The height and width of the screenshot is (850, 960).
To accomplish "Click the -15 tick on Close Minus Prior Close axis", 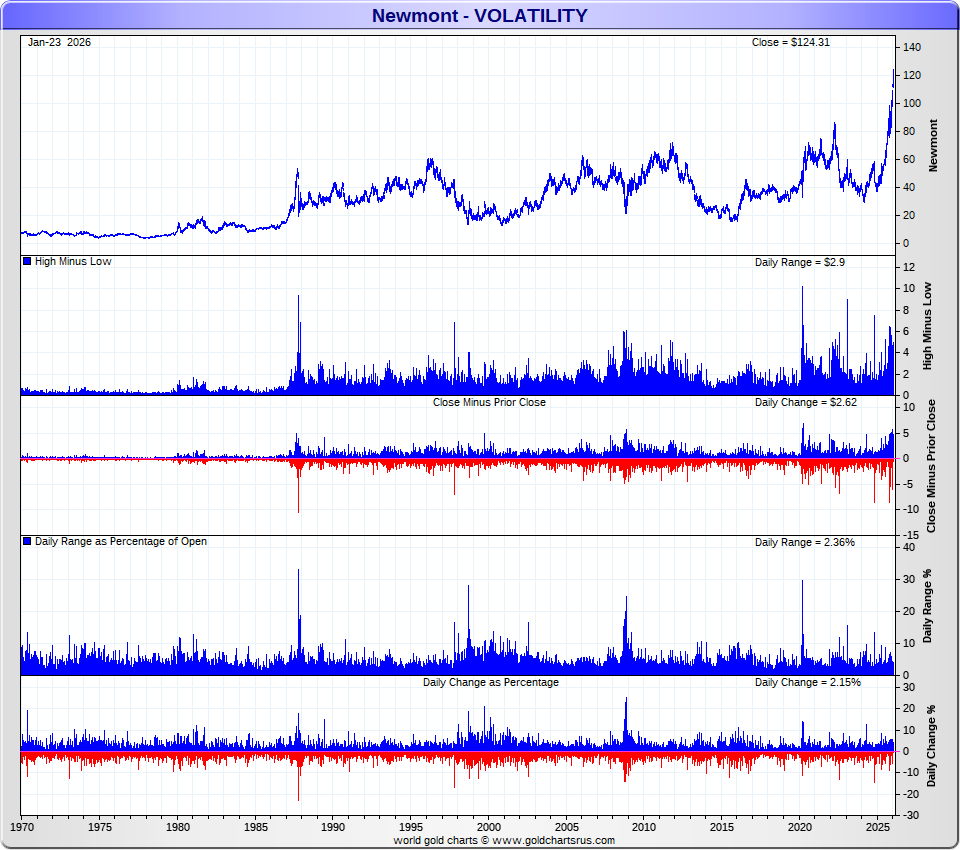I will [909, 535].
